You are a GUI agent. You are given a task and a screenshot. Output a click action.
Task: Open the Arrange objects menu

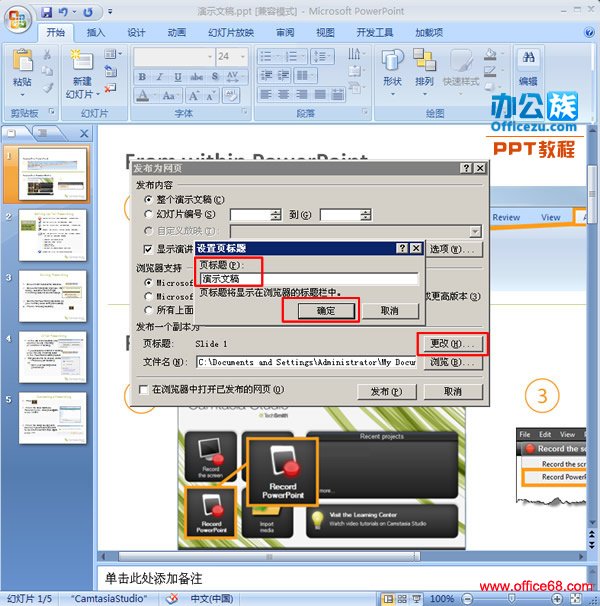[x=424, y=72]
